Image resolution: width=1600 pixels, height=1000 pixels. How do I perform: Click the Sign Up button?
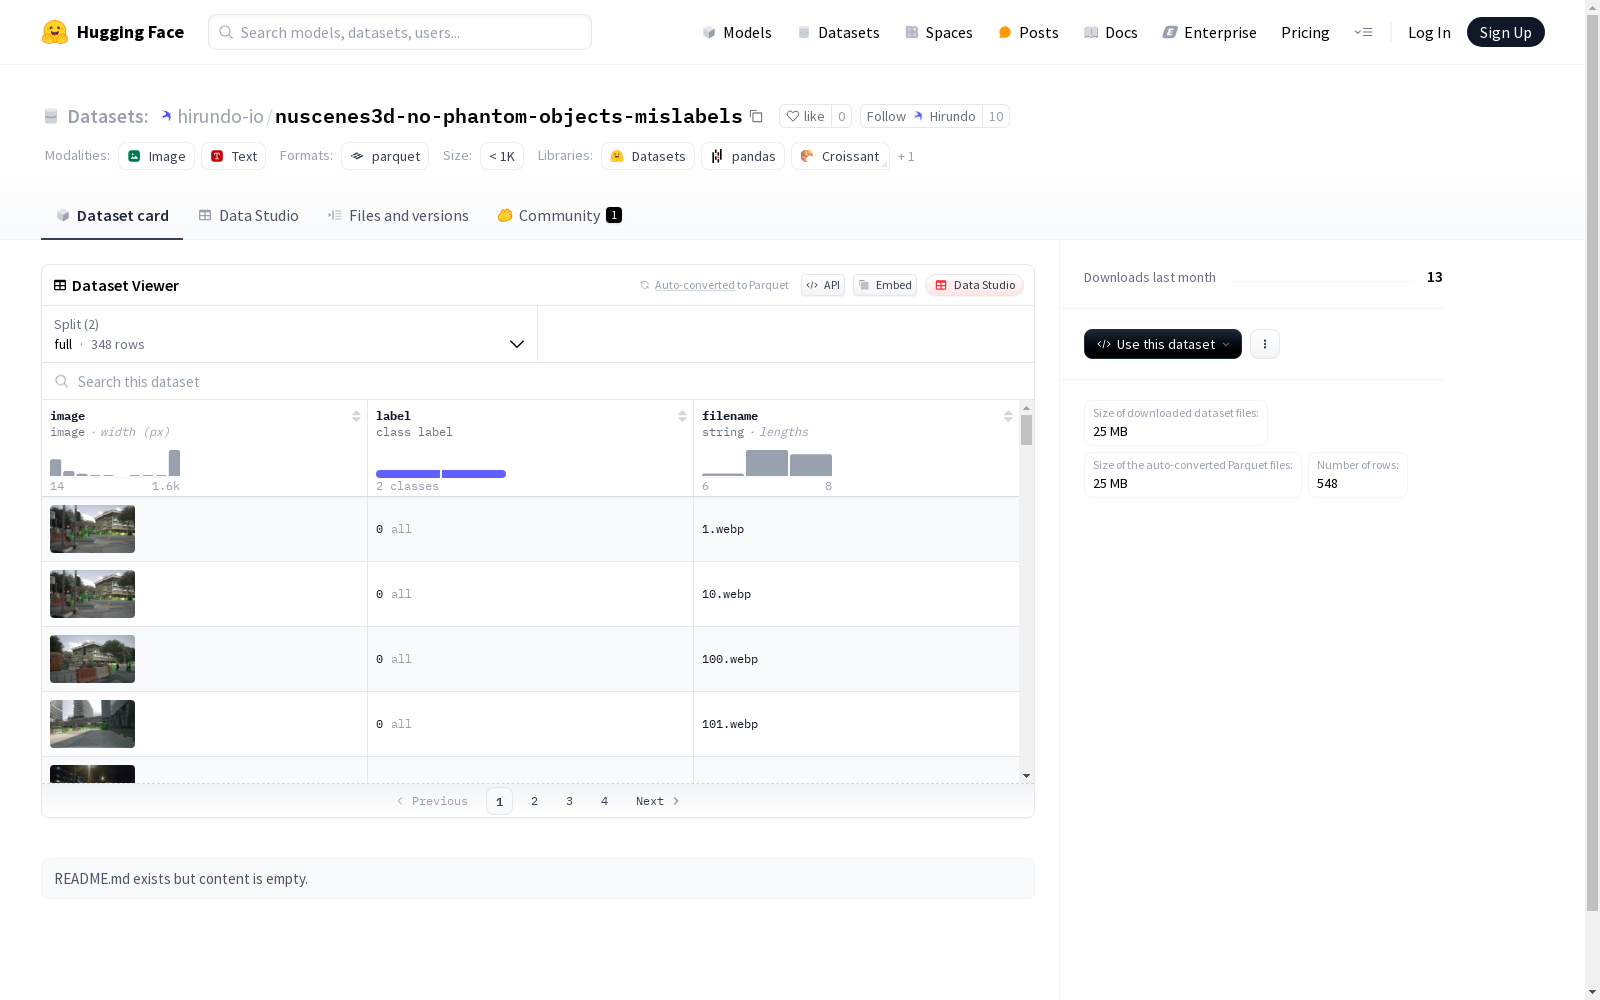coord(1505,32)
